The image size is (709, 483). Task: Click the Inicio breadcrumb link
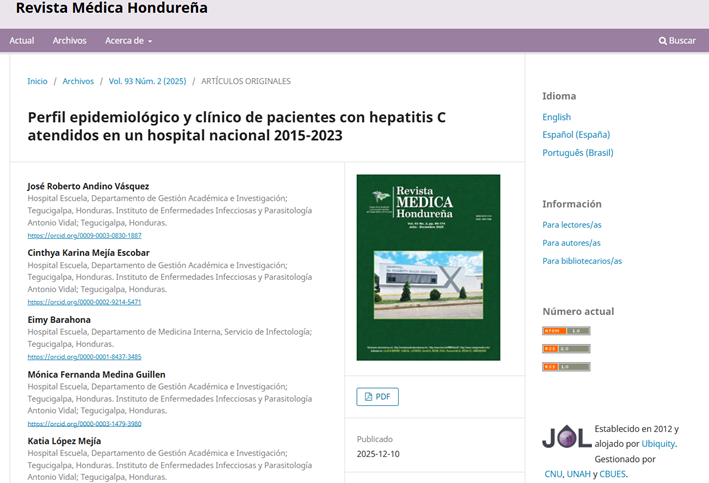37,81
